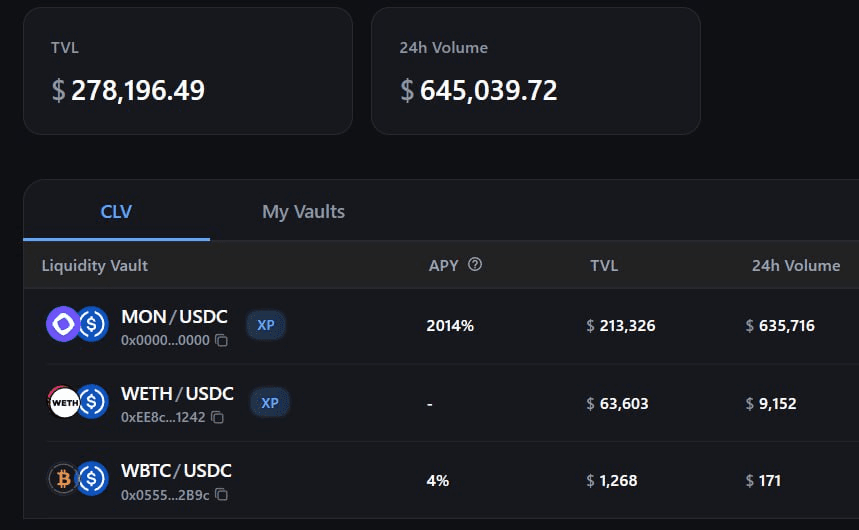Copy the WETH/USDC vault address

(217, 417)
